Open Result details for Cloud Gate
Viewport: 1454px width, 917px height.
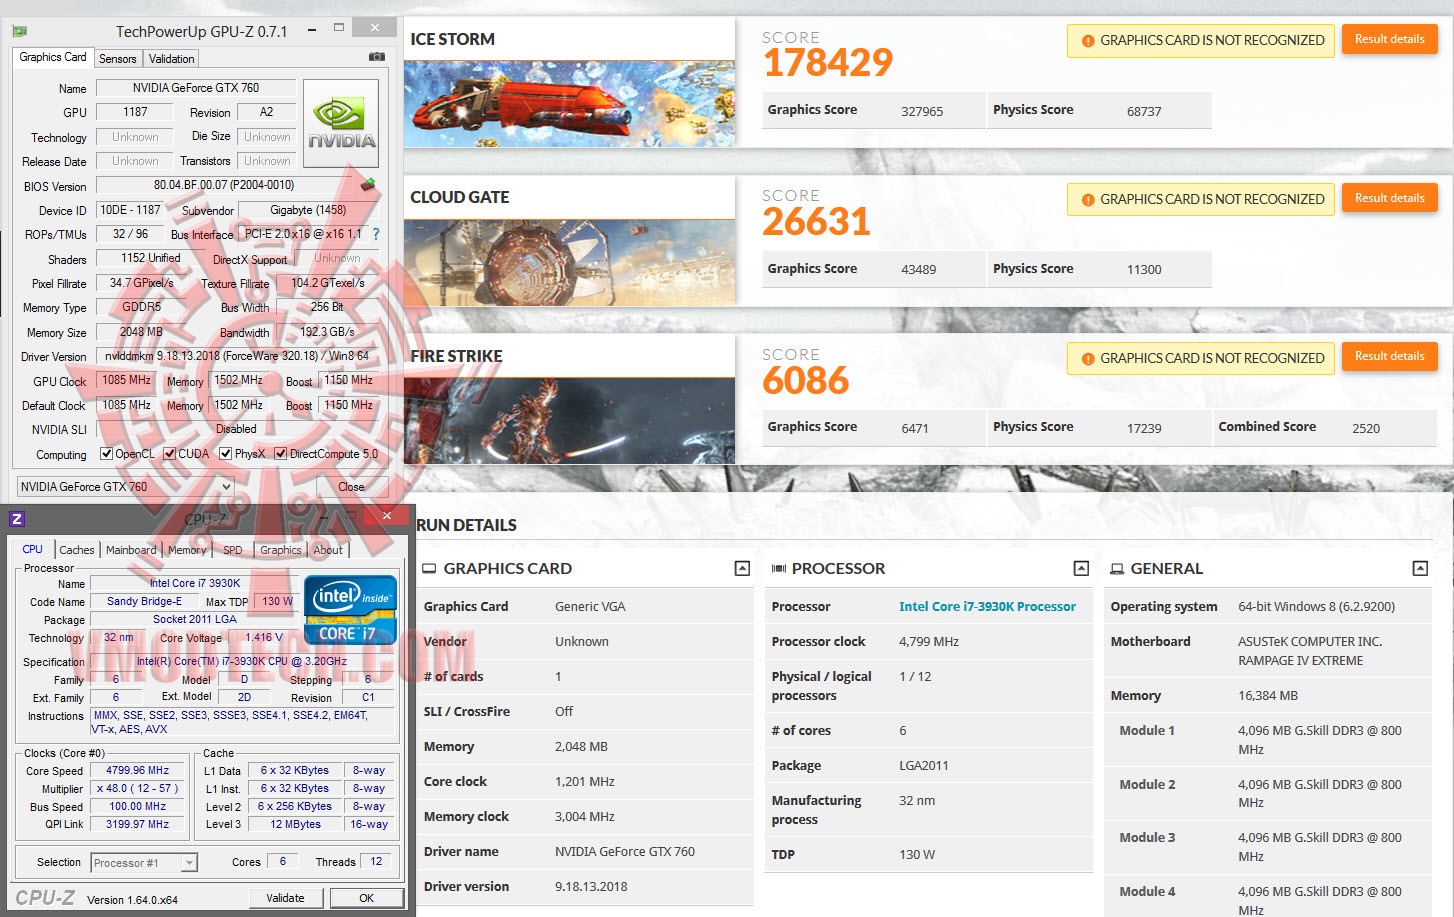(1389, 198)
